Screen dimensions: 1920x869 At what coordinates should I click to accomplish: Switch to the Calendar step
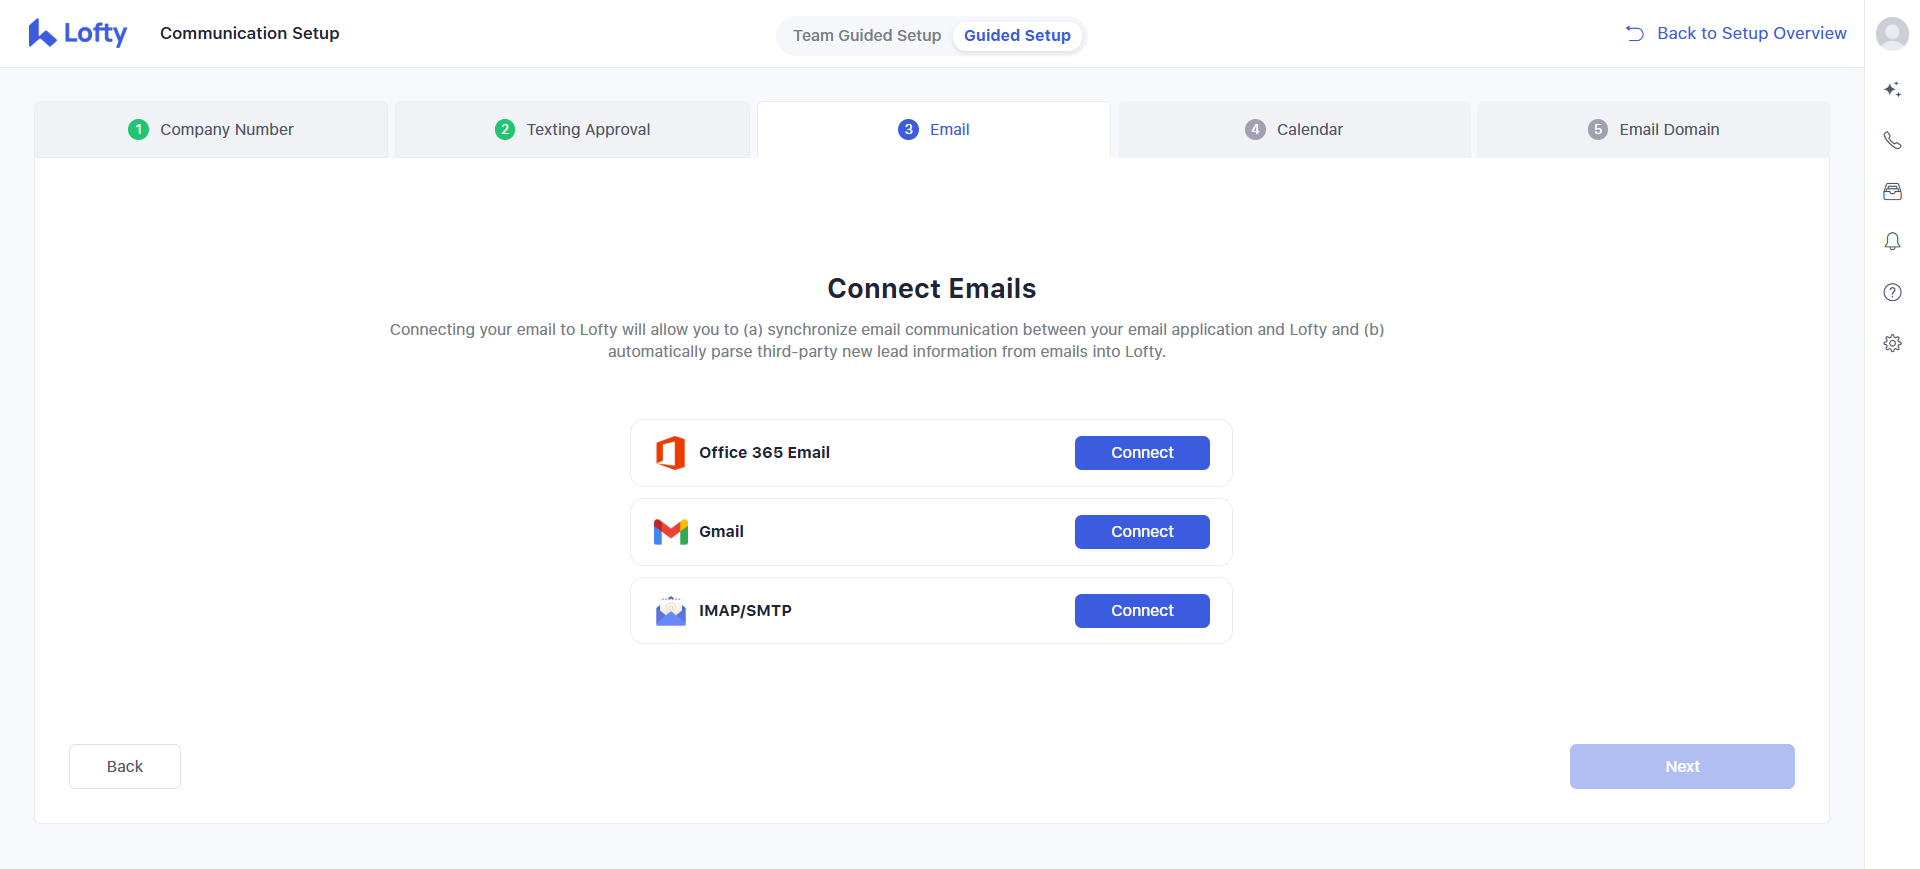[1294, 129]
